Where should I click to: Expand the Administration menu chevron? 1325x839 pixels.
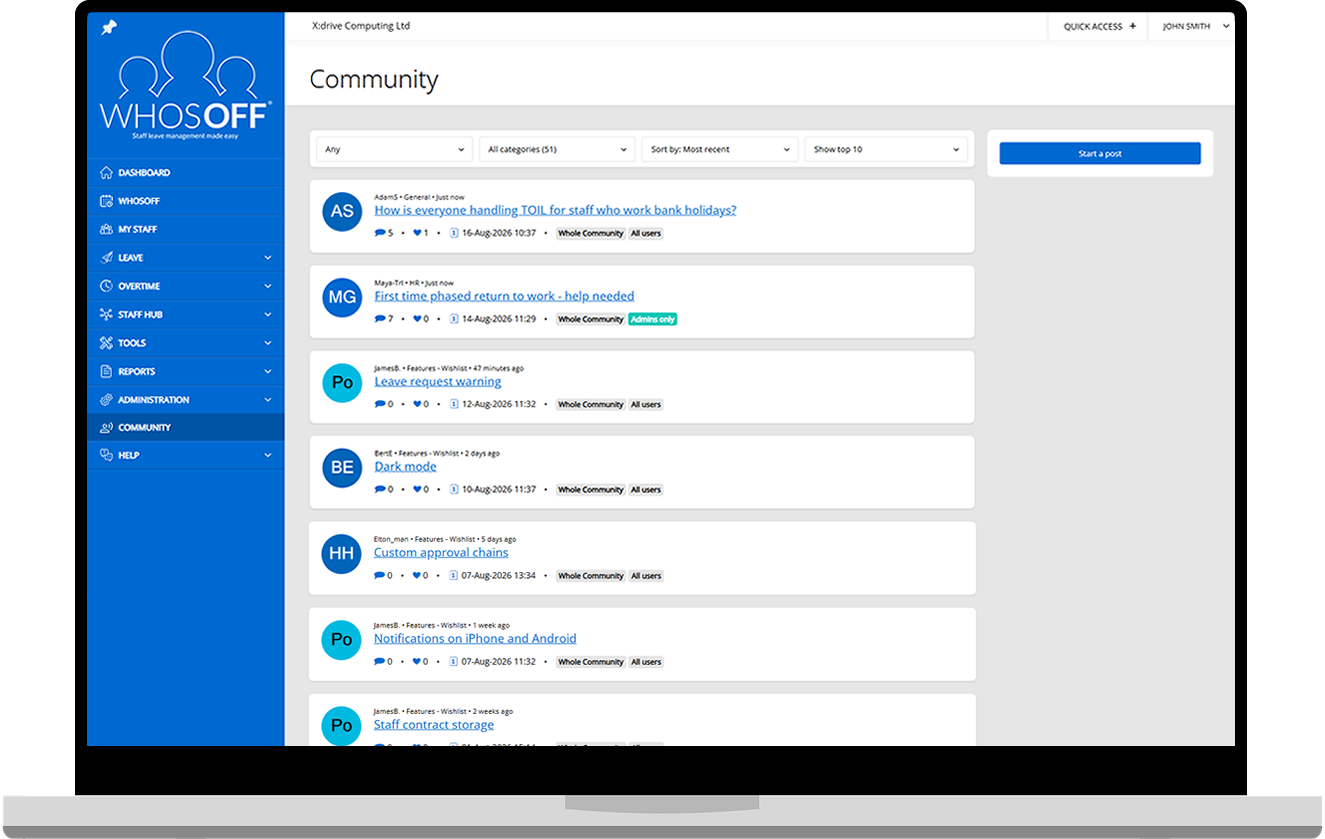pyautogui.click(x=268, y=400)
